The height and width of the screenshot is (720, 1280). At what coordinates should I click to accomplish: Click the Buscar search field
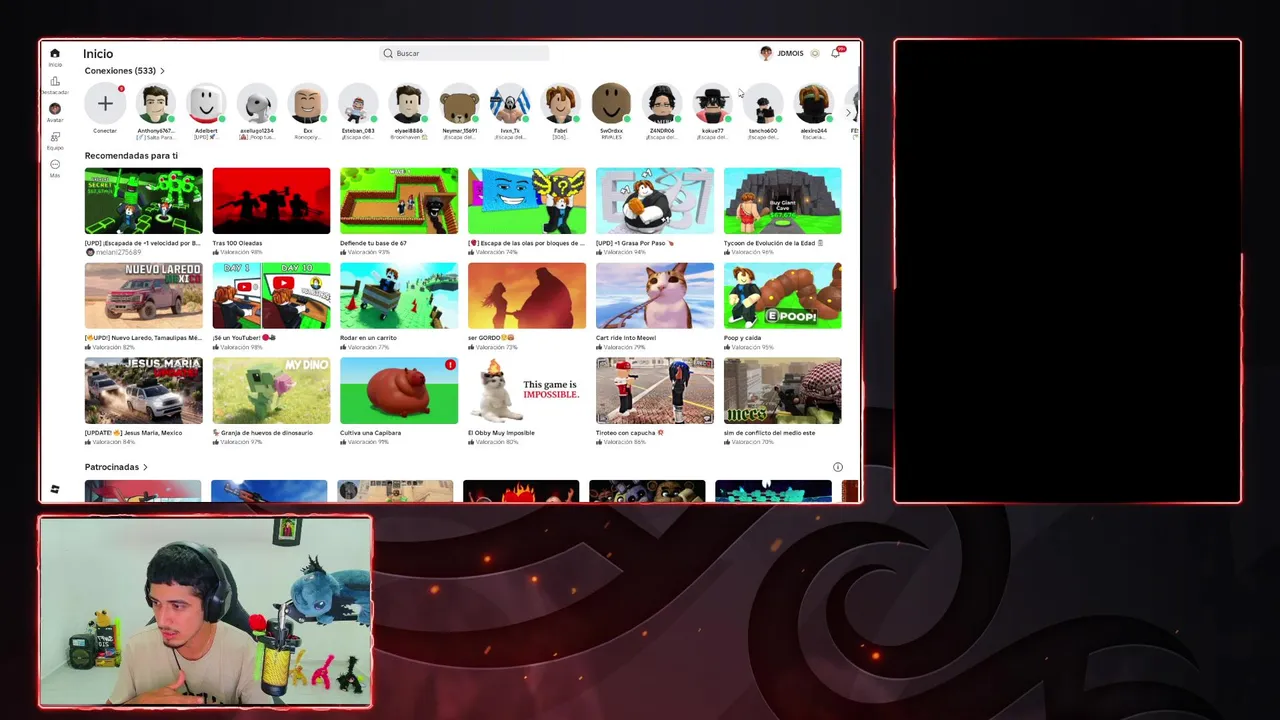coord(465,53)
